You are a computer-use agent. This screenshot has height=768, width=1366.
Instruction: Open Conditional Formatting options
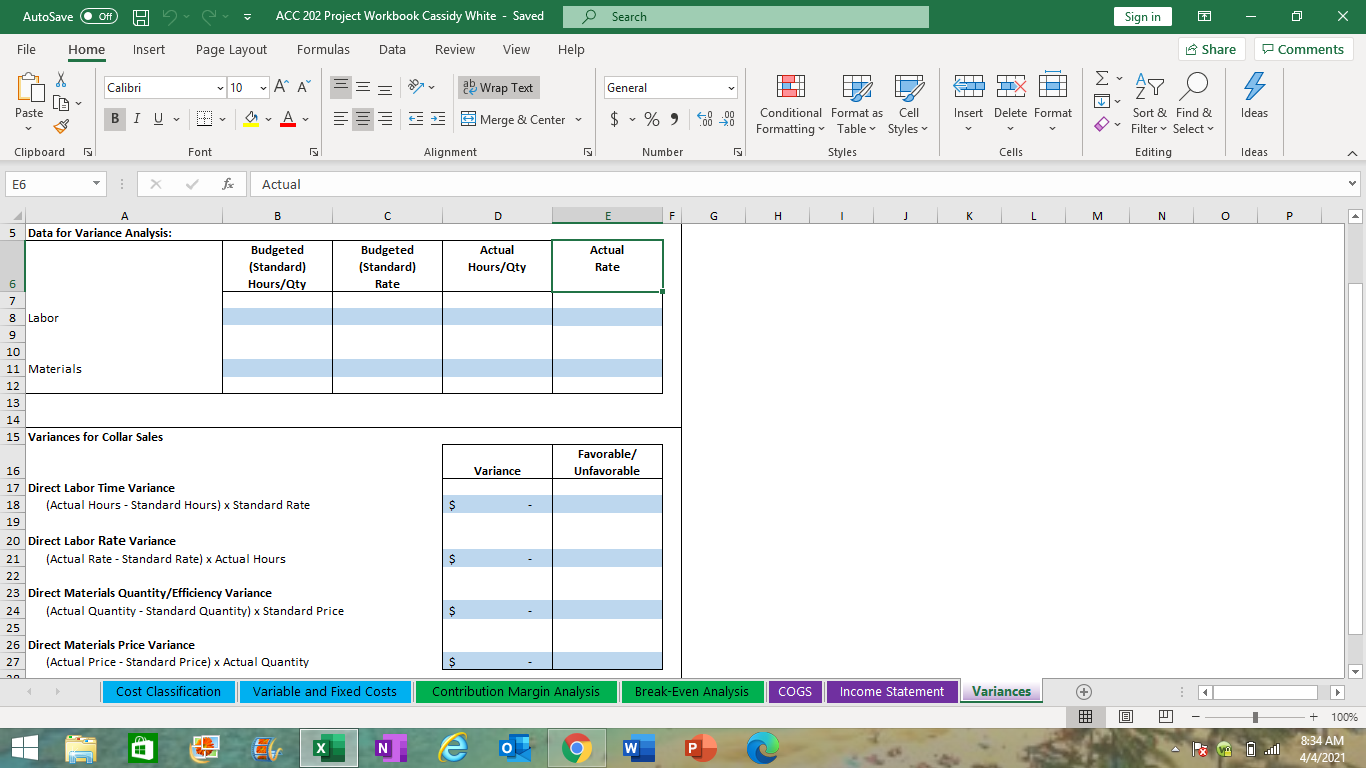click(x=789, y=105)
